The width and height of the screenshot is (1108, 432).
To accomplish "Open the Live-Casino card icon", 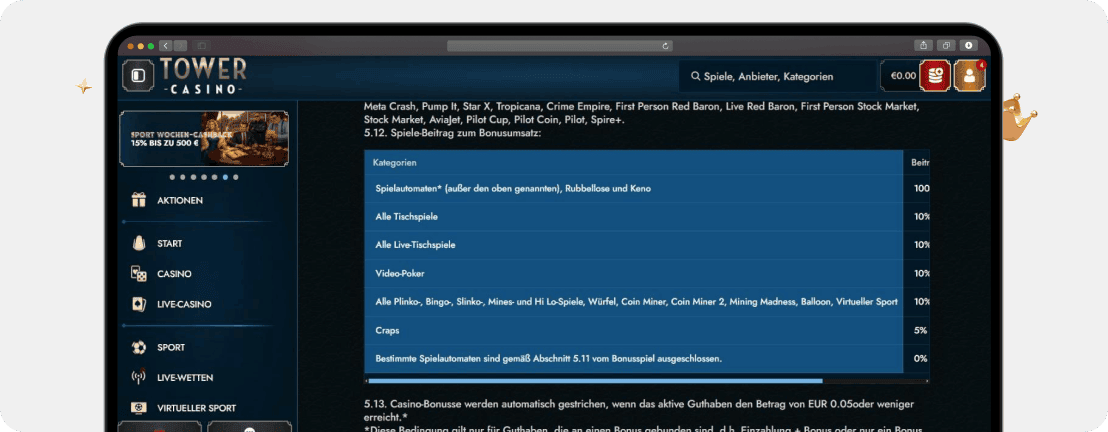I will [139, 304].
